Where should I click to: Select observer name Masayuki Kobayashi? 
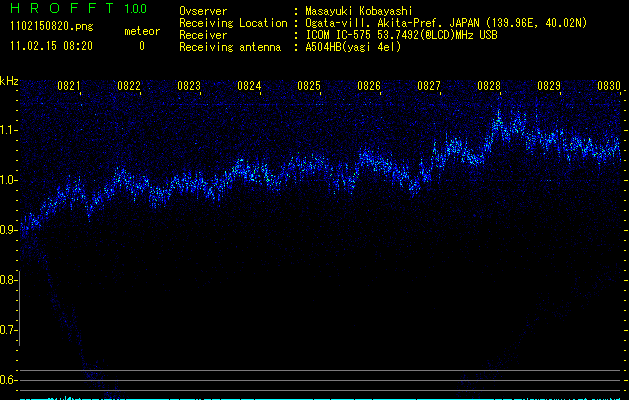point(359,11)
